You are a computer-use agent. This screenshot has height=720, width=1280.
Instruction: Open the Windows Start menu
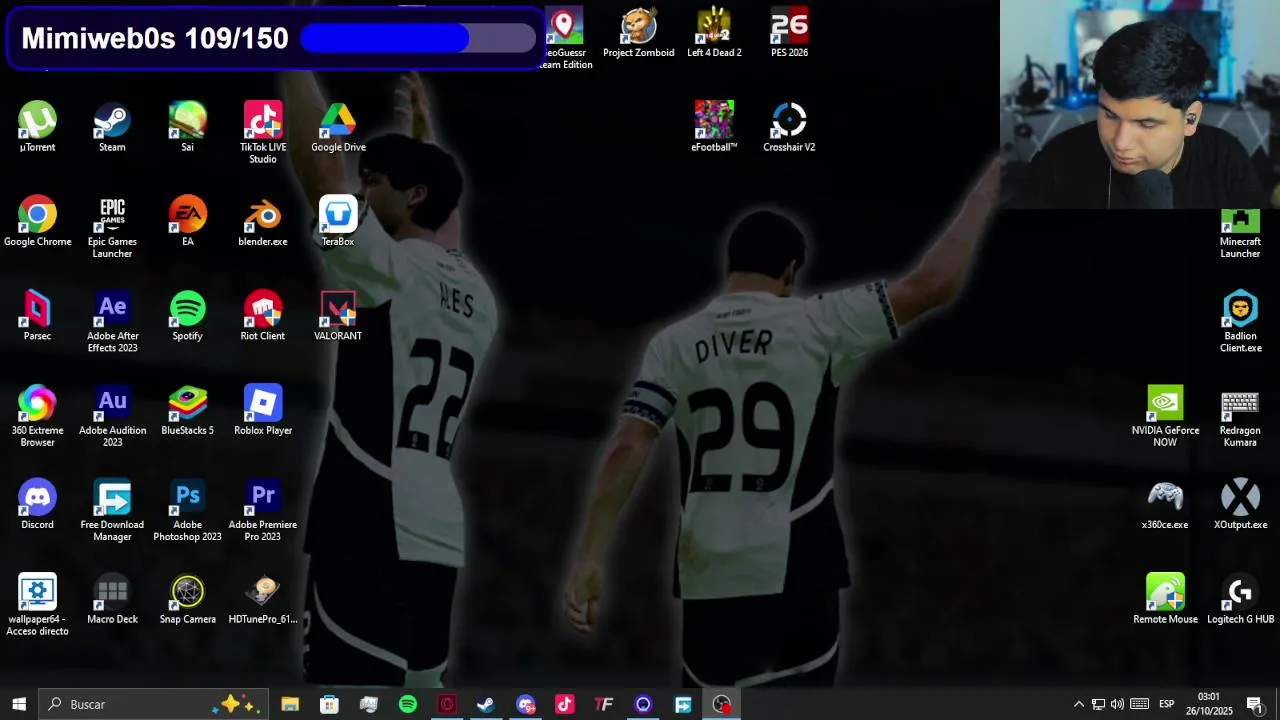pyautogui.click(x=19, y=704)
